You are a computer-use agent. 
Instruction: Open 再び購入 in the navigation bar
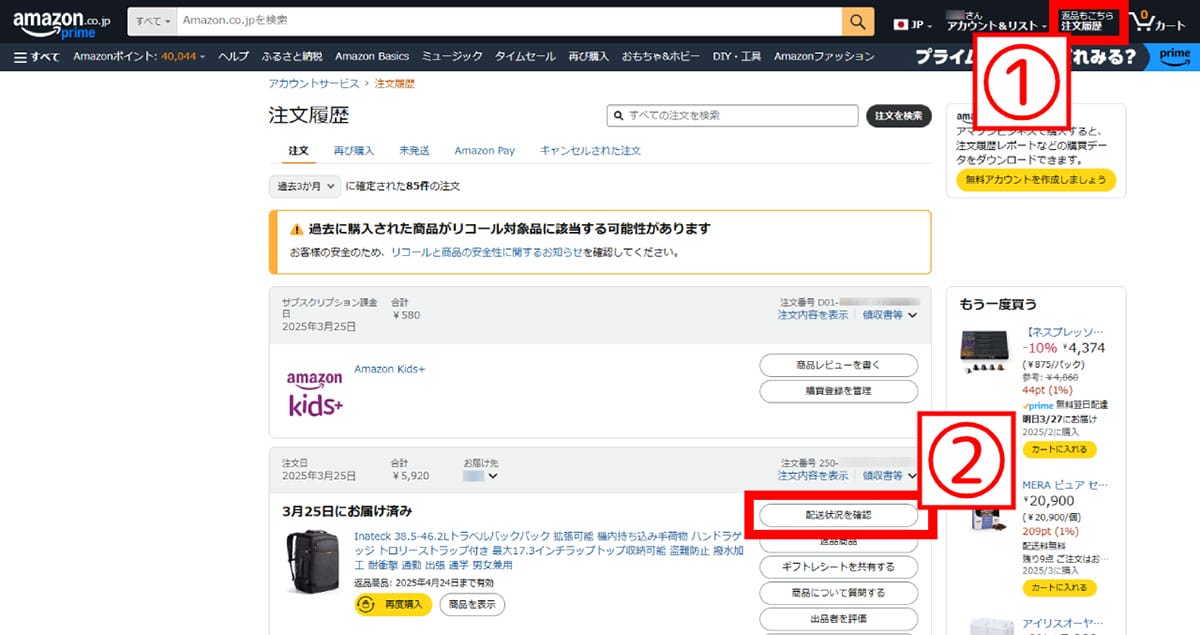[x=589, y=57]
